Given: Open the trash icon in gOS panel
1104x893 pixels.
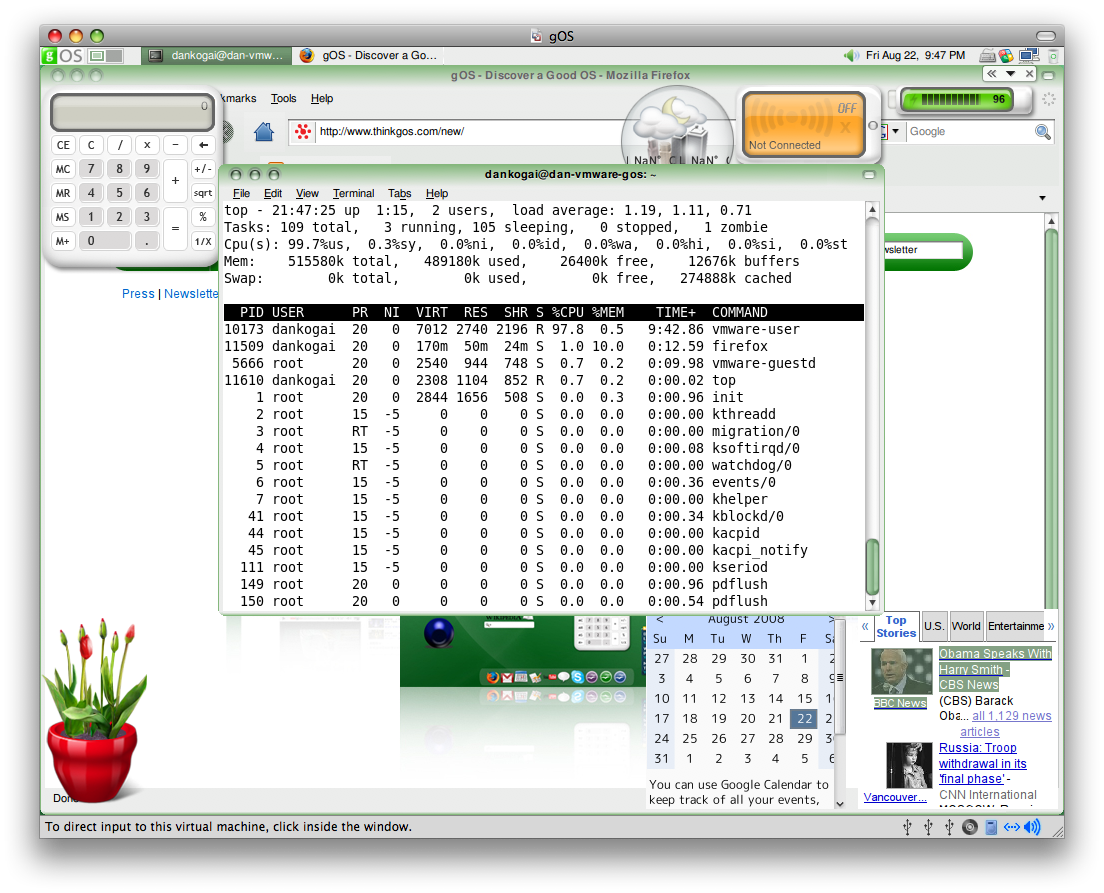Looking at the screenshot, I should [x=1053, y=56].
